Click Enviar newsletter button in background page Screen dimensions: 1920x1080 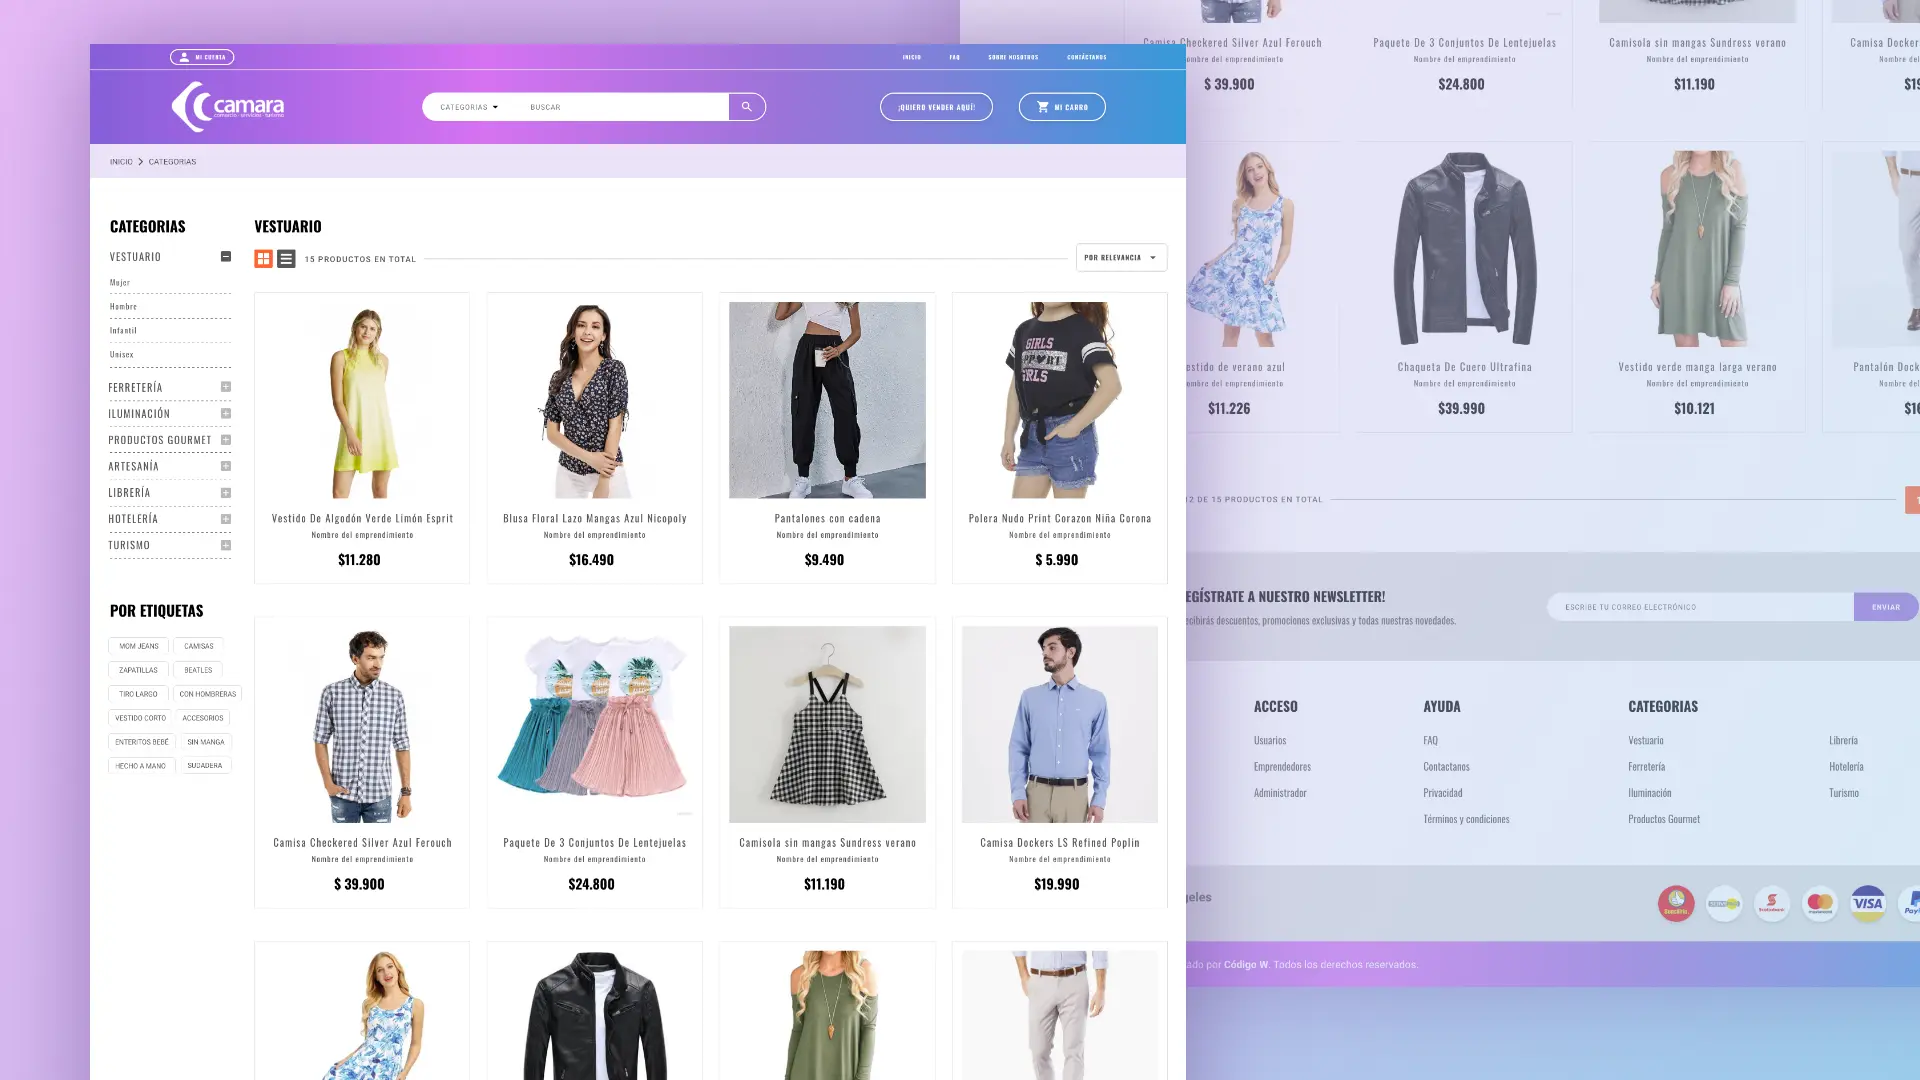point(1886,607)
